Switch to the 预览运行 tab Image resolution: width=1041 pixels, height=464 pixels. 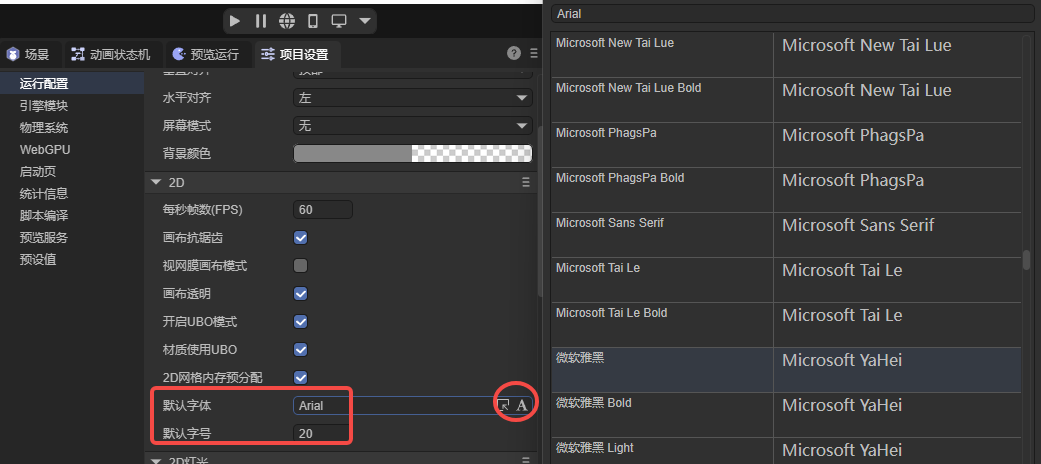pyautogui.click(x=205, y=54)
